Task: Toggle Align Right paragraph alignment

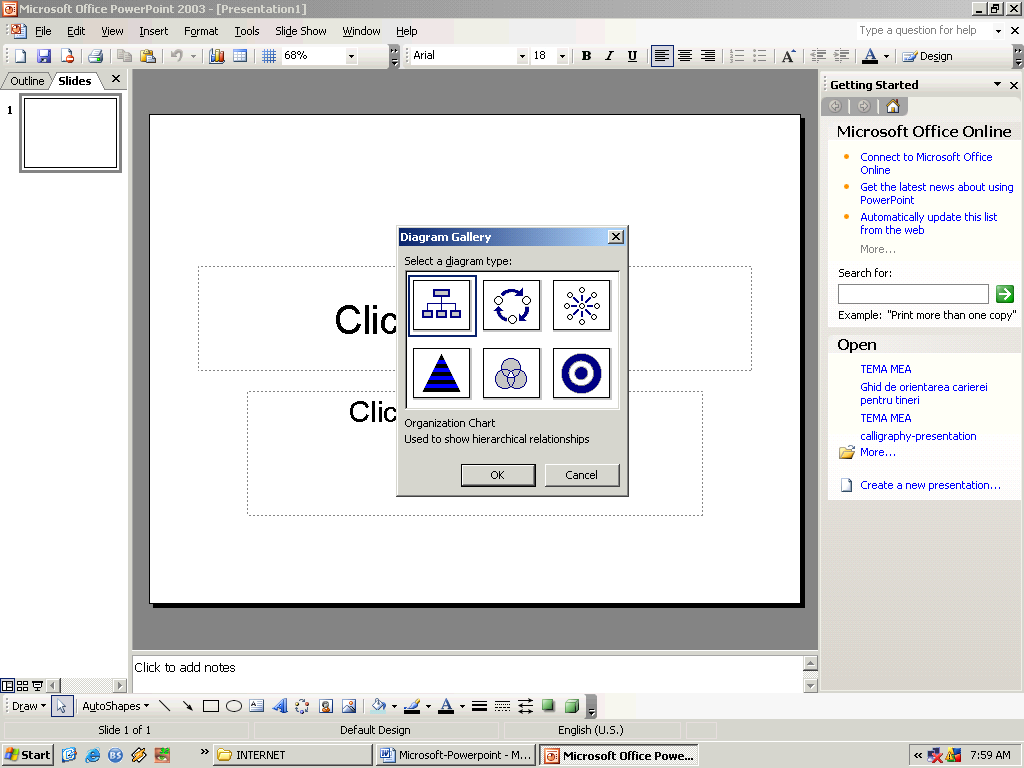Action: (x=707, y=56)
